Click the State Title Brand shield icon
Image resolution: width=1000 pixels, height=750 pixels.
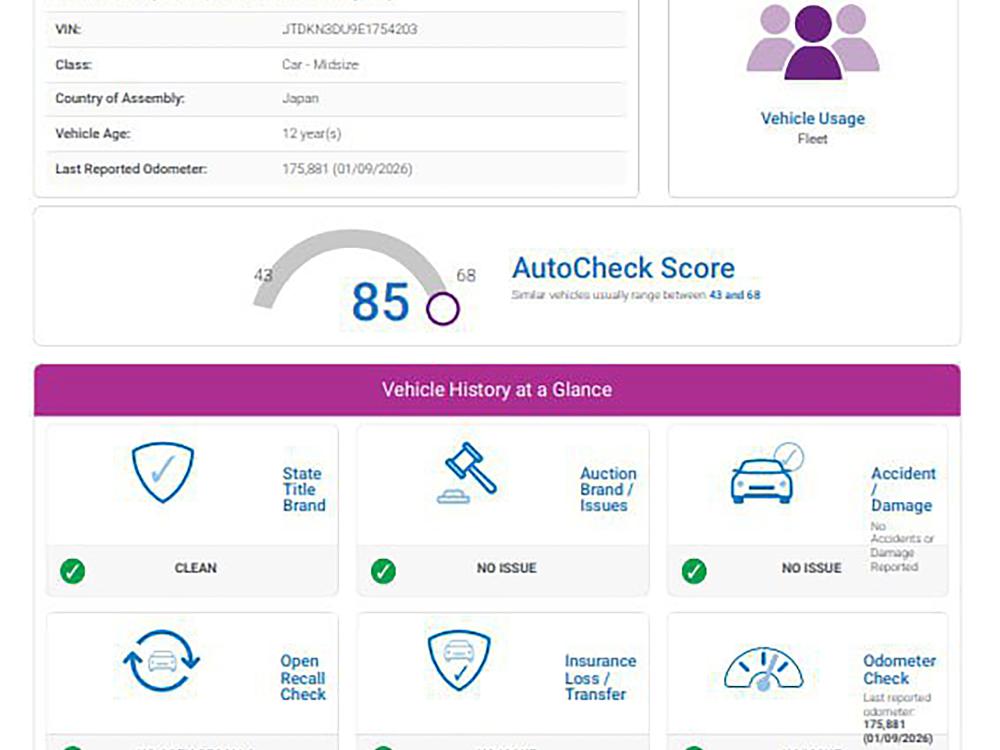coord(163,472)
